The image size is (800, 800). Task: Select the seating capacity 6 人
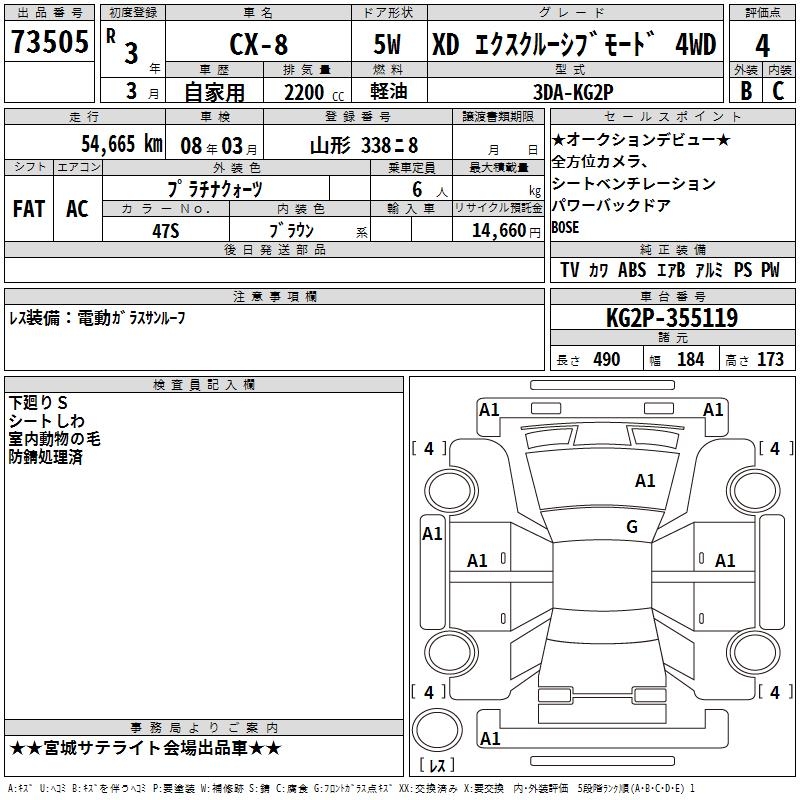pyautogui.click(x=429, y=190)
